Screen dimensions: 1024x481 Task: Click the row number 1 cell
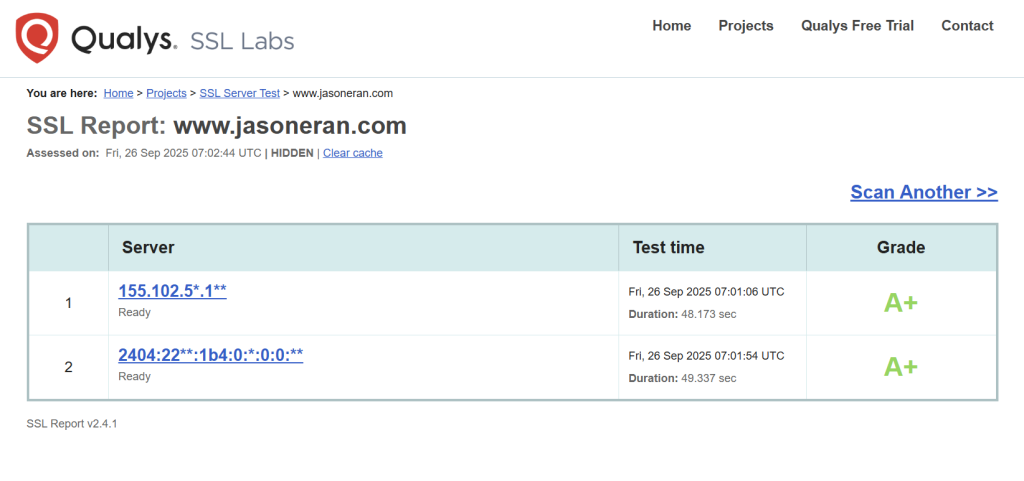69,303
